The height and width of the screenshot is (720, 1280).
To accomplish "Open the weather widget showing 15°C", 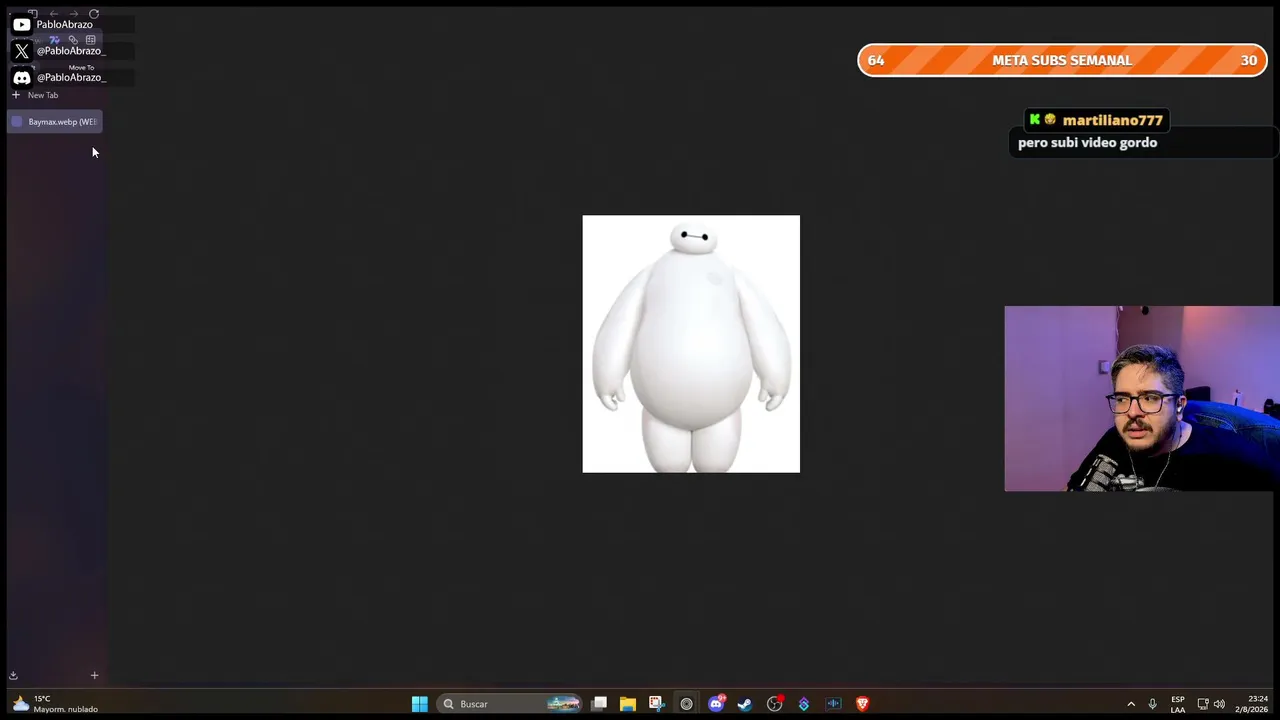I will tap(54, 704).
